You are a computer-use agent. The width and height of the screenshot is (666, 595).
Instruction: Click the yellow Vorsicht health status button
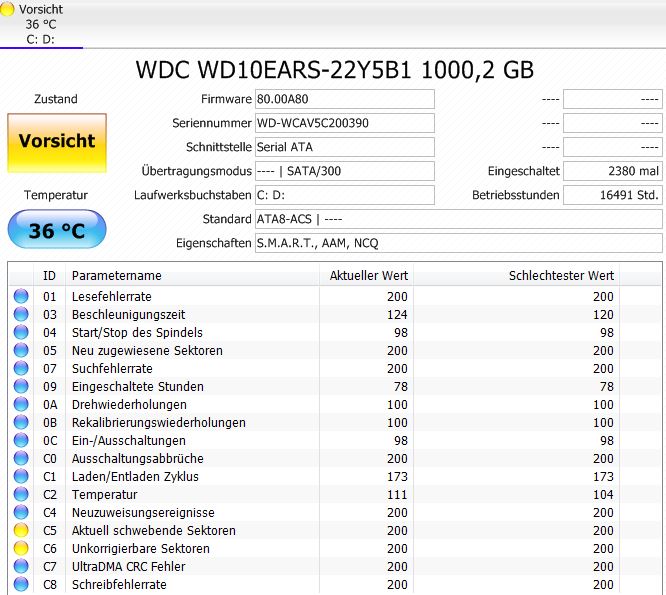(57, 143)
